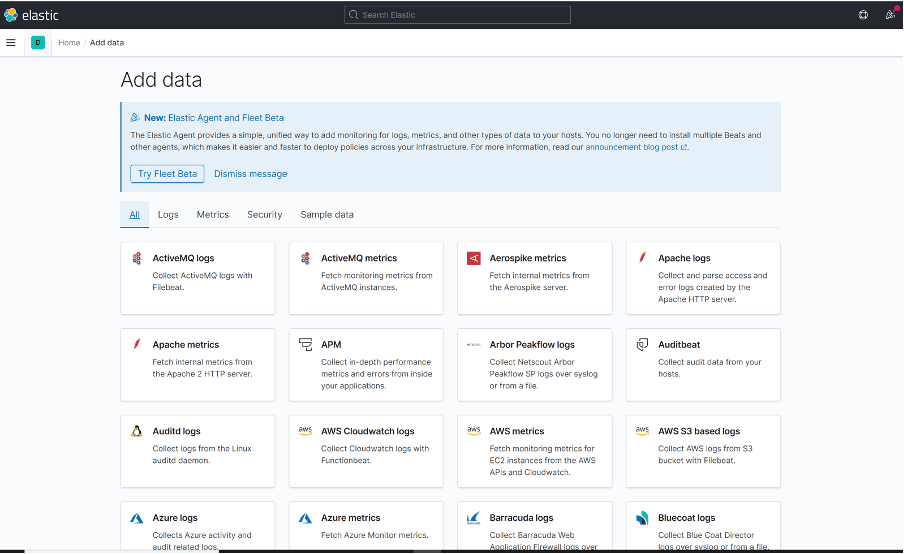Open the AWS metrics card title
The image size is (904, 554).
tap(517, 431)
